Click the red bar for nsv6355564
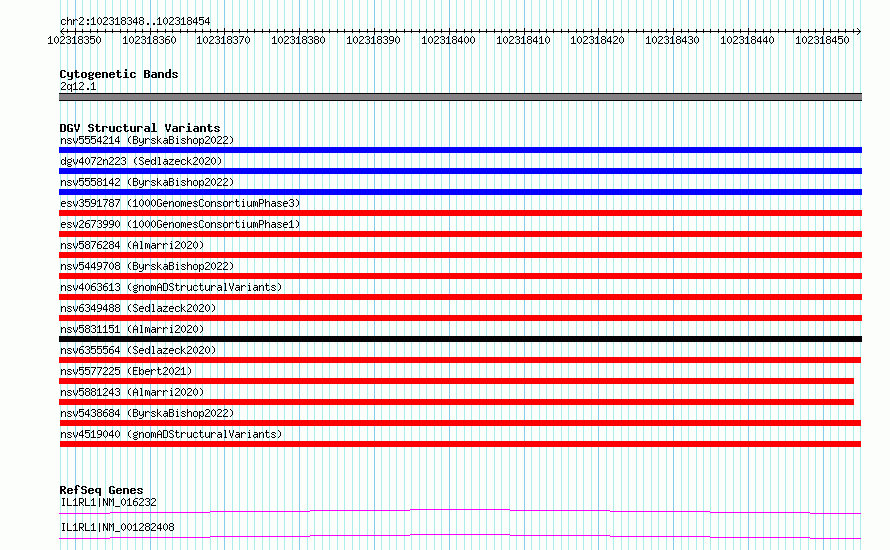The height and width of the screenshot is (550, 890). (460, 360)
